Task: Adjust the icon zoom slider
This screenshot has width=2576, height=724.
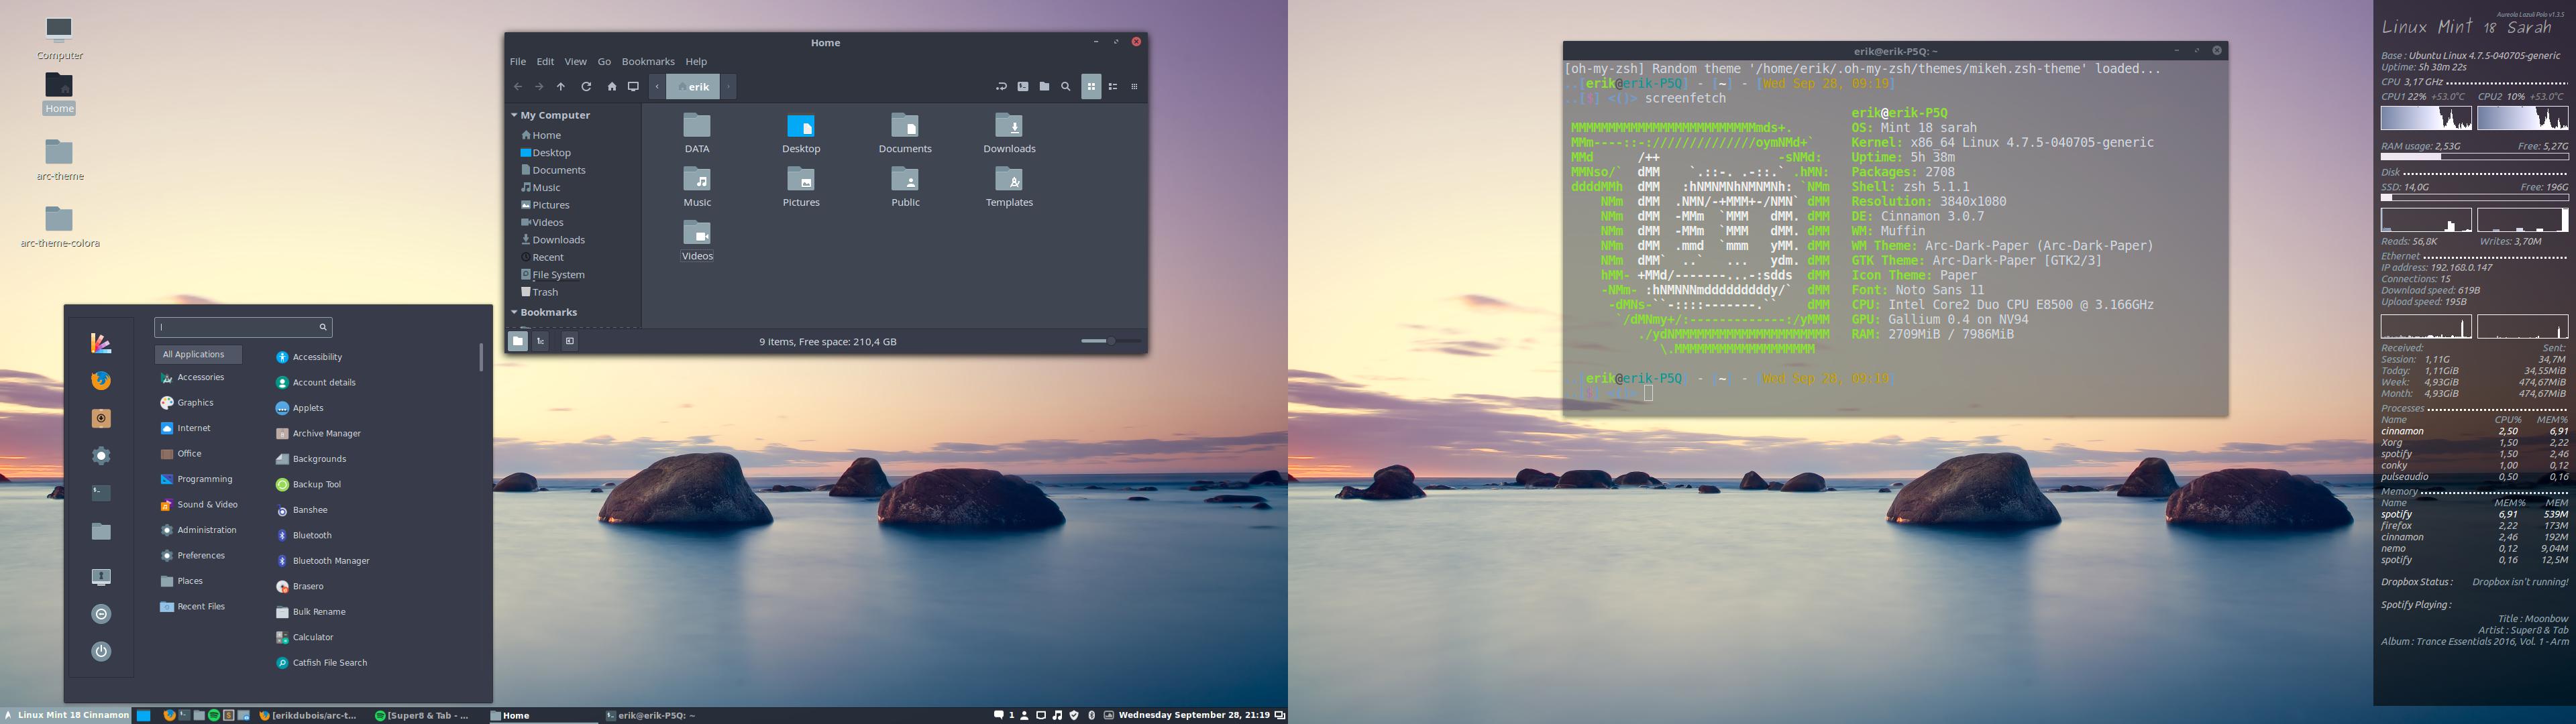Action: coord(1110,341)
